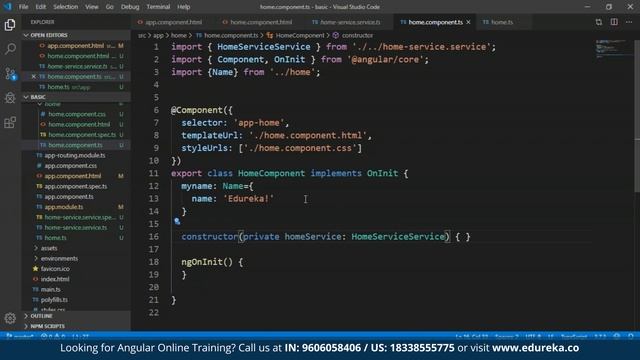
Task: Expand the environments folder
Action: point(59,258)
